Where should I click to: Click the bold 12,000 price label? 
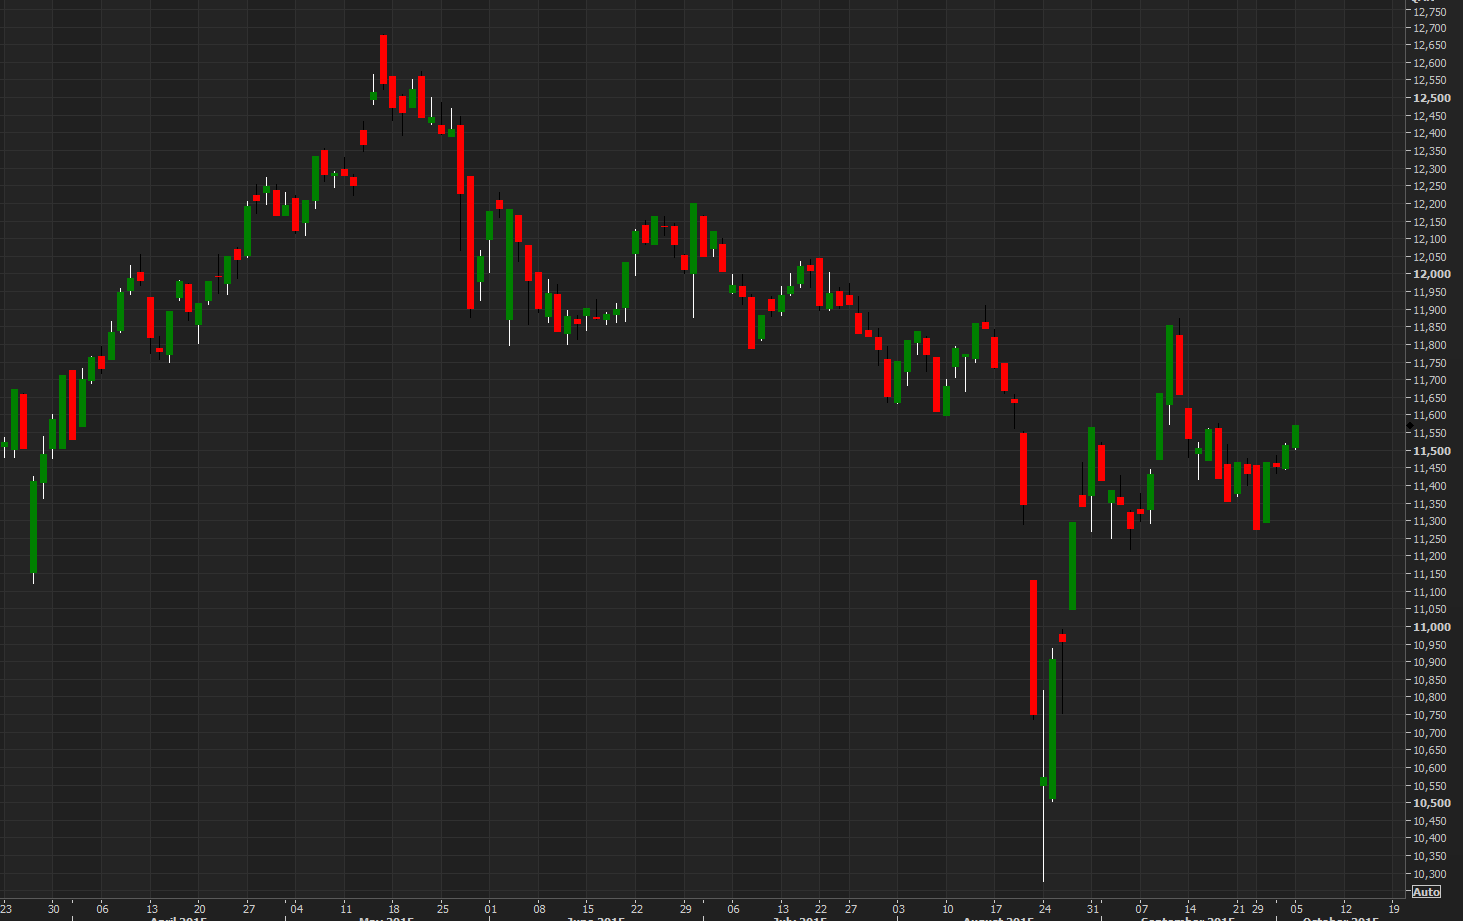click(1431, 274)
